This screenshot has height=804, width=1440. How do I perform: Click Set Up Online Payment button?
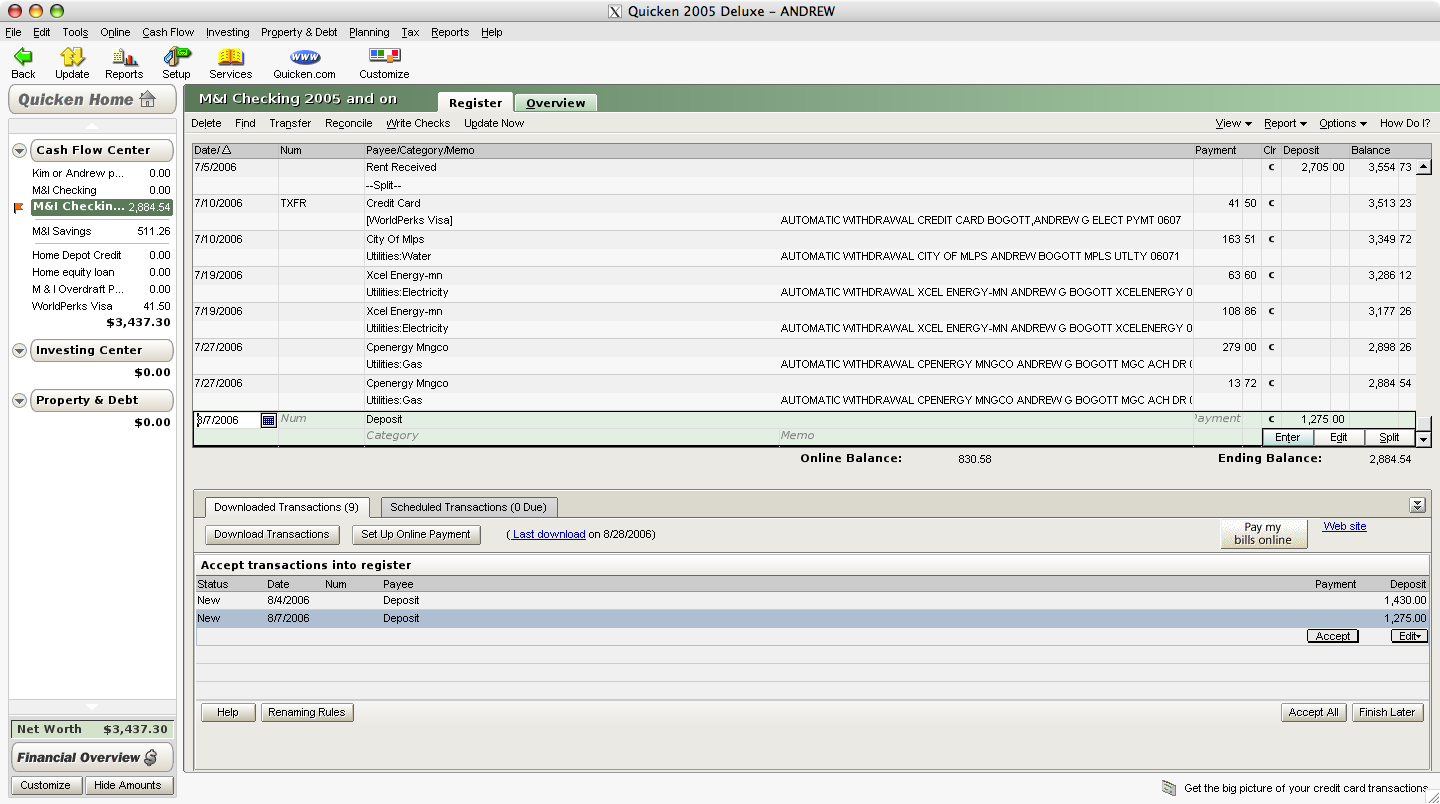[x=416, y=534]
